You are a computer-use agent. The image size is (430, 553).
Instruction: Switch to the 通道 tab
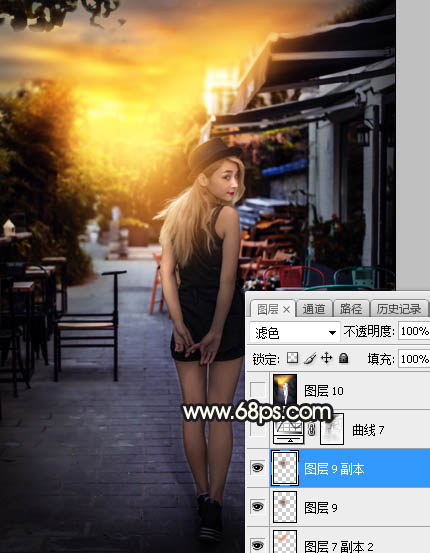point(314,309)
